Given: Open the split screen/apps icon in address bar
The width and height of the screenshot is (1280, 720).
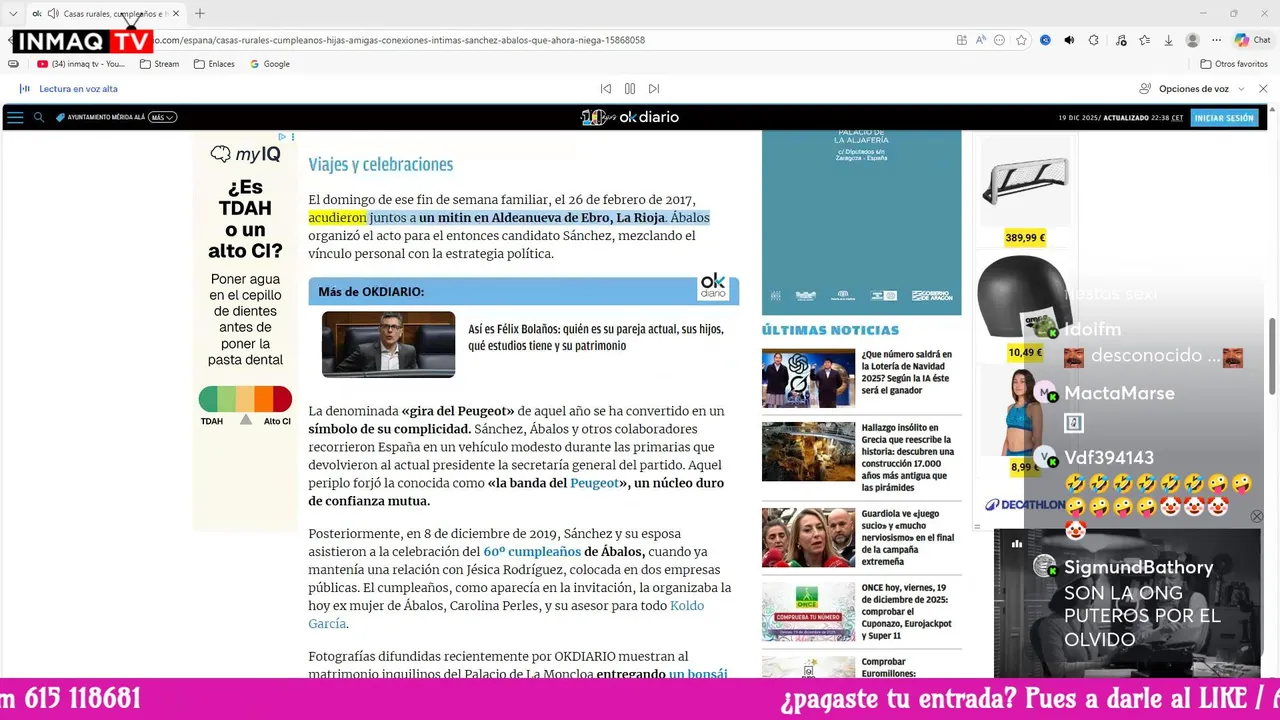Looking at the screenshot, I should tap(962, 40).
